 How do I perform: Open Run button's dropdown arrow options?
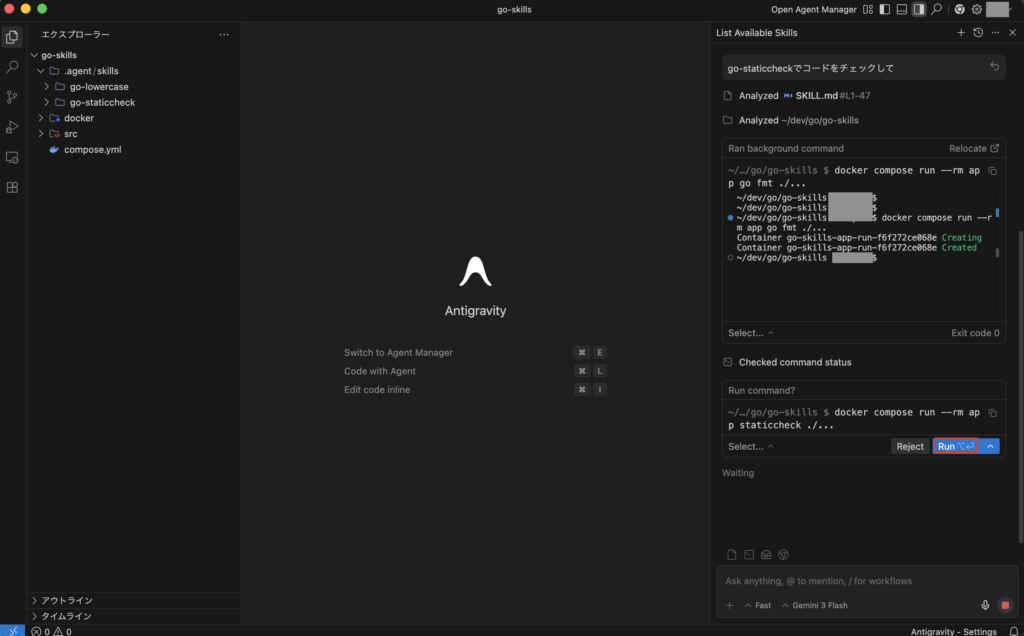pos(990,446)
